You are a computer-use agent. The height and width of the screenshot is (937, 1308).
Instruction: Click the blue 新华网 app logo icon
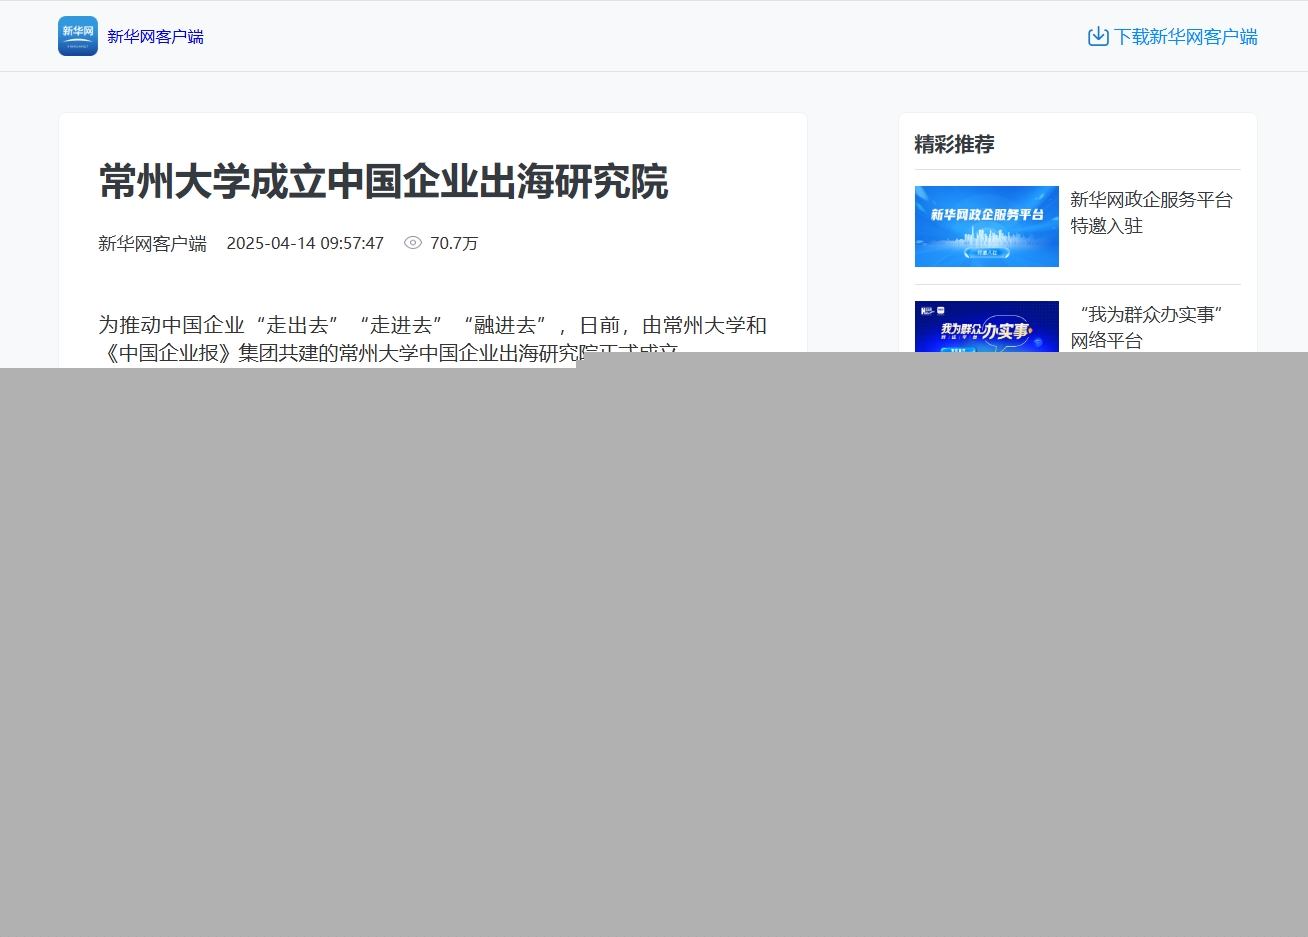[78, 36]
